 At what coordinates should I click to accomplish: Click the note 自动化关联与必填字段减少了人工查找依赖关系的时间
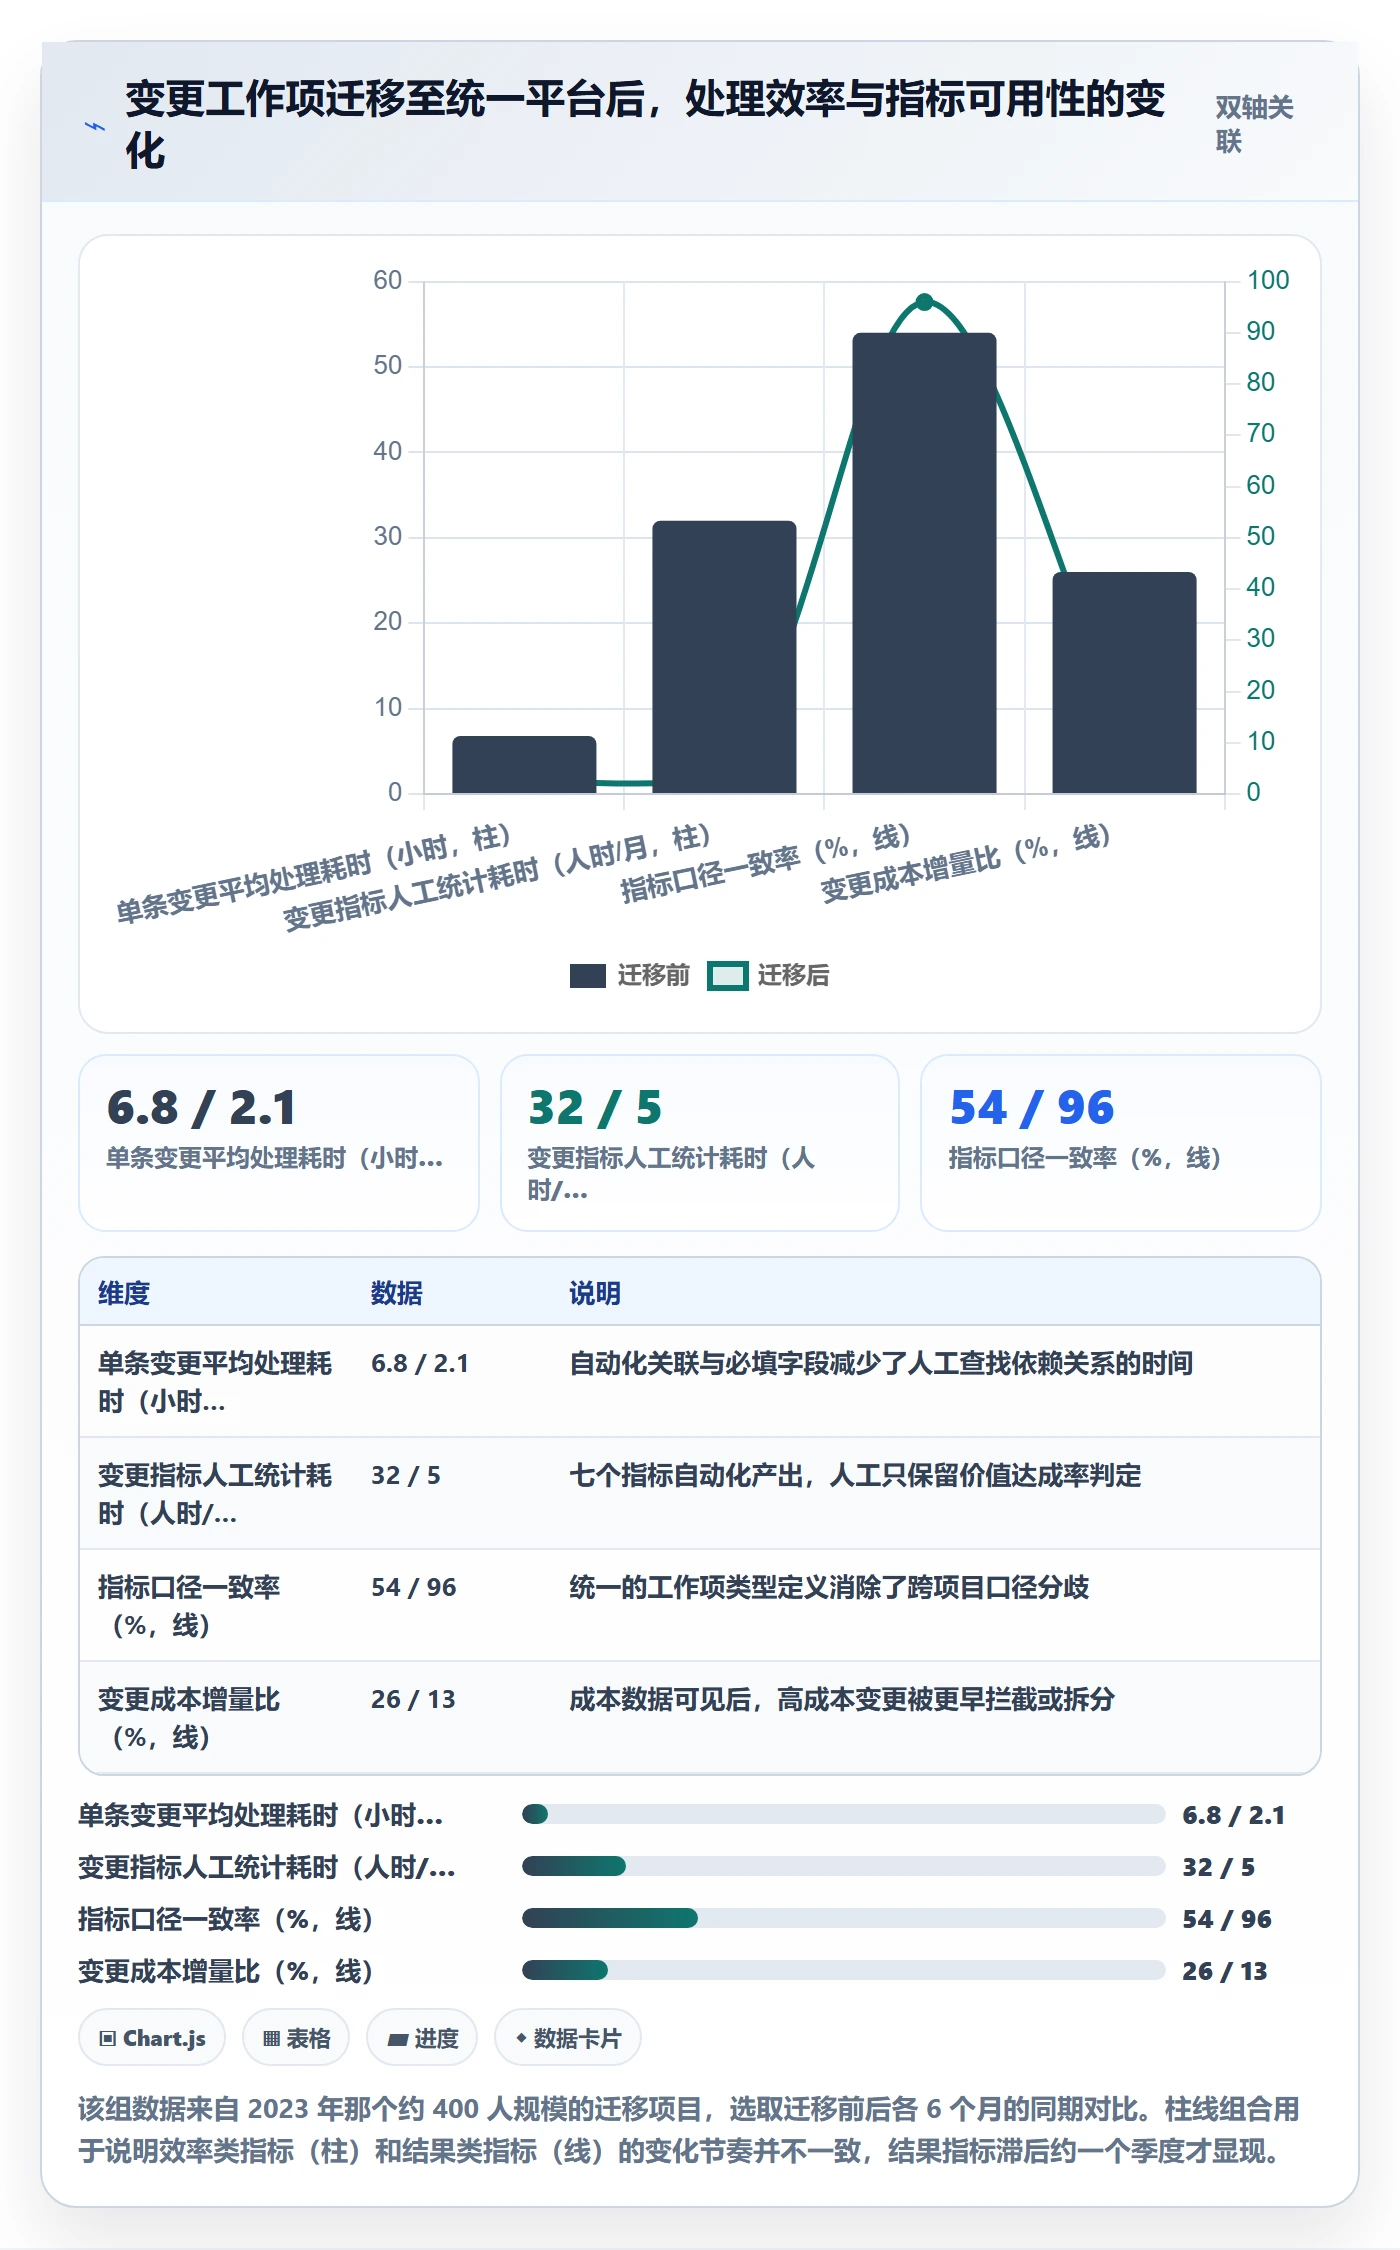pos(881,1363)
